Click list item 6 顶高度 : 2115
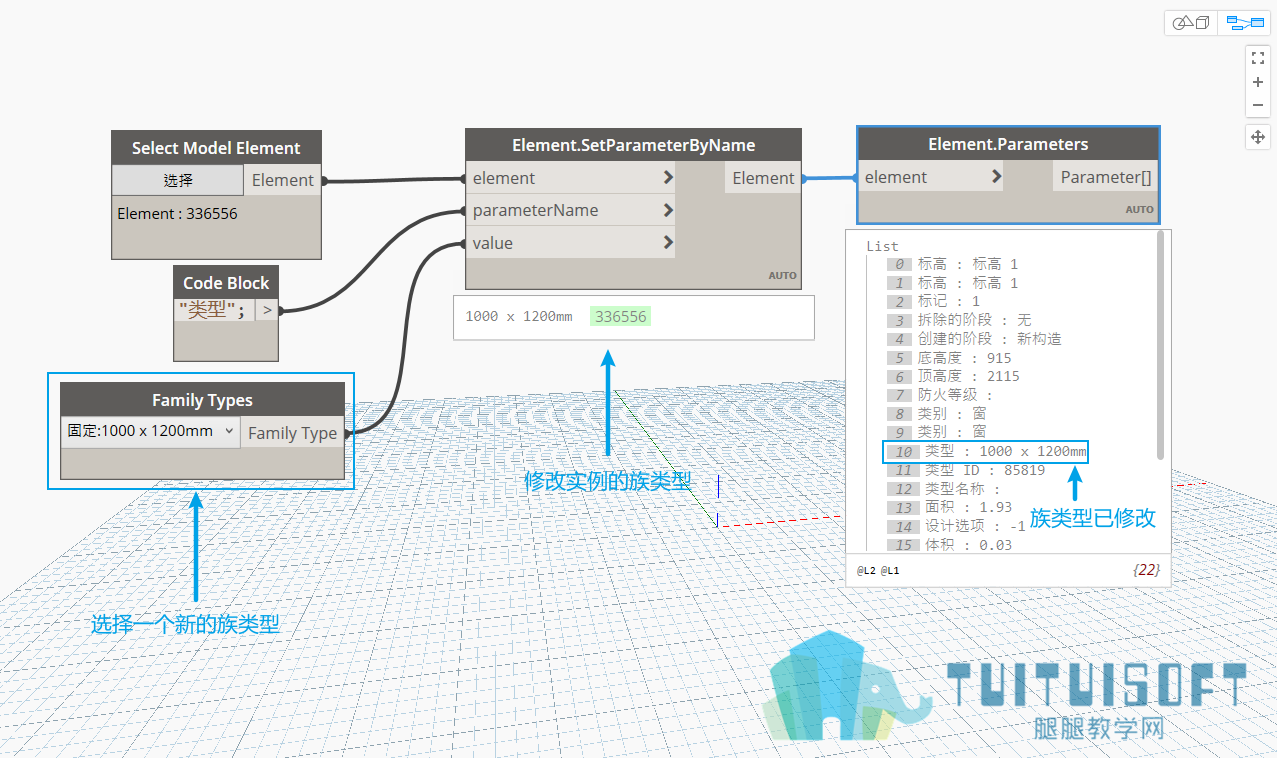 (954, 376)
